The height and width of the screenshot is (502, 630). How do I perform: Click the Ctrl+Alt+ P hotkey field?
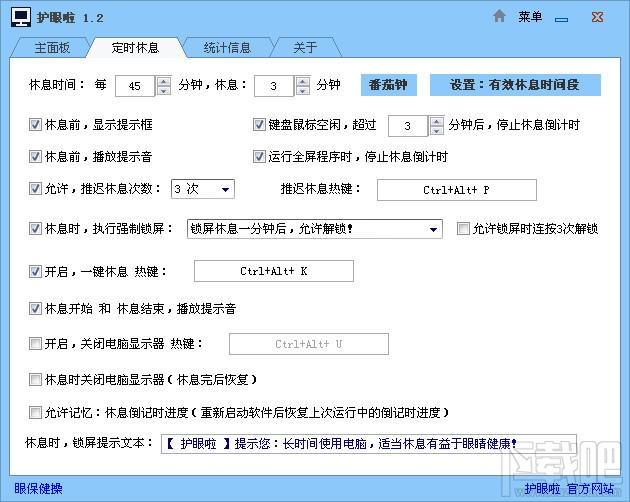457,190
